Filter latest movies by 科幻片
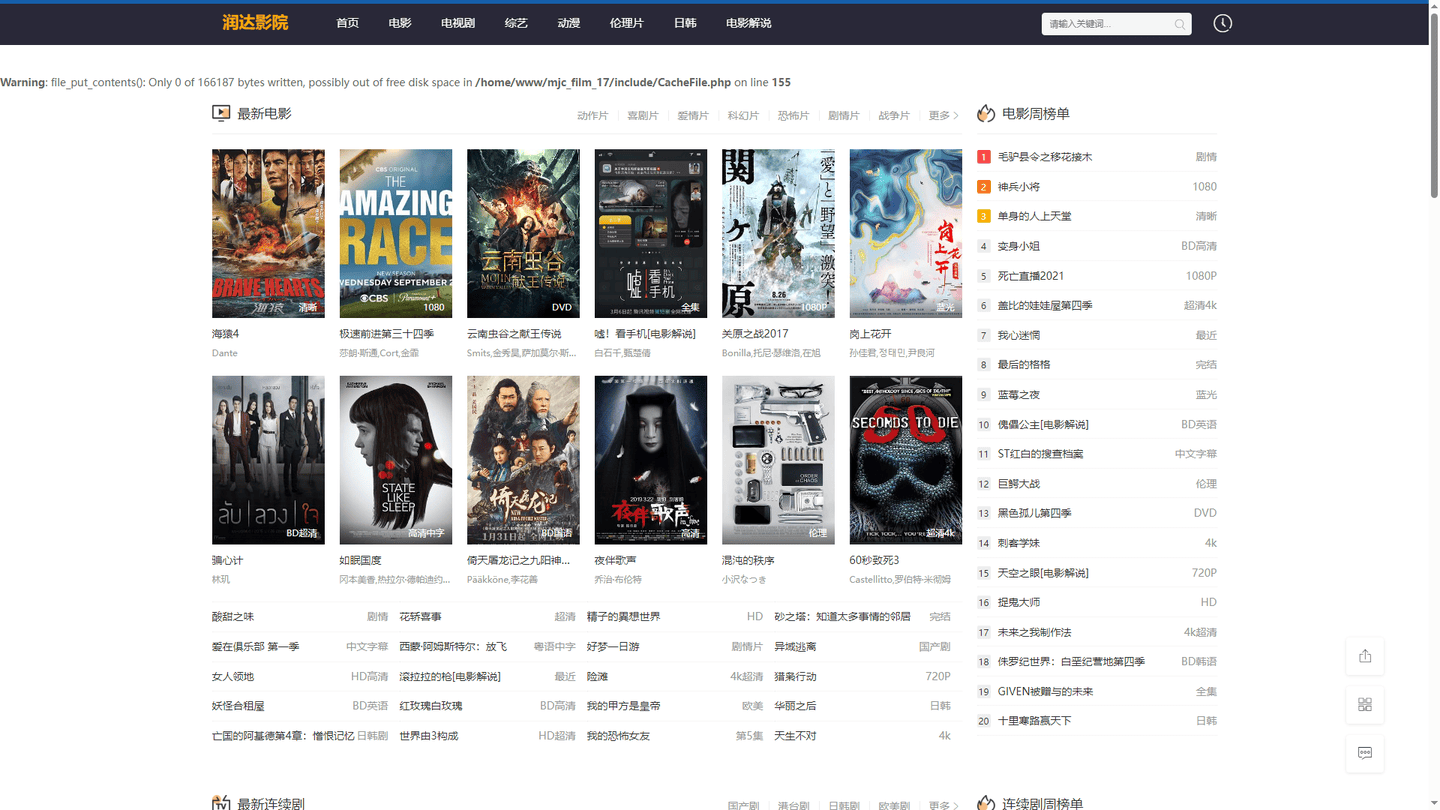The image size is (1440, 810). pyautogui.click(x=743, y=116)
